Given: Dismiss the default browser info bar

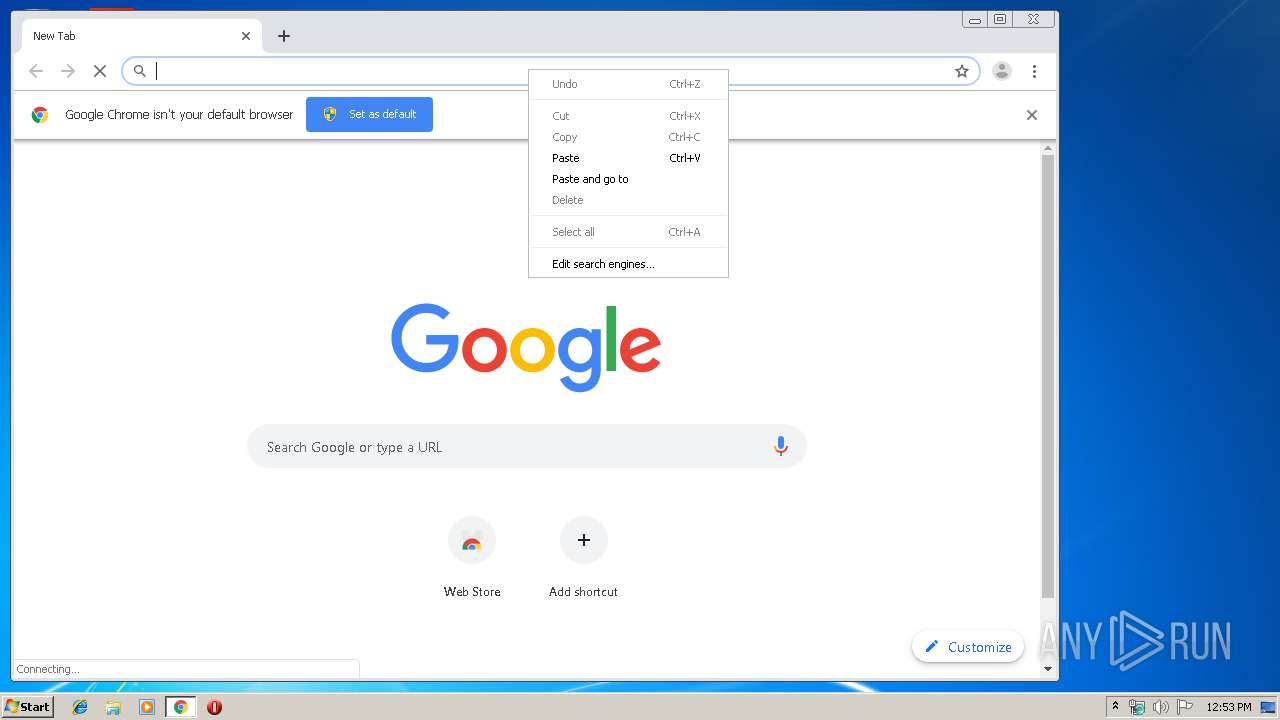Looking at the screenshot, I should pos(1032,115).
